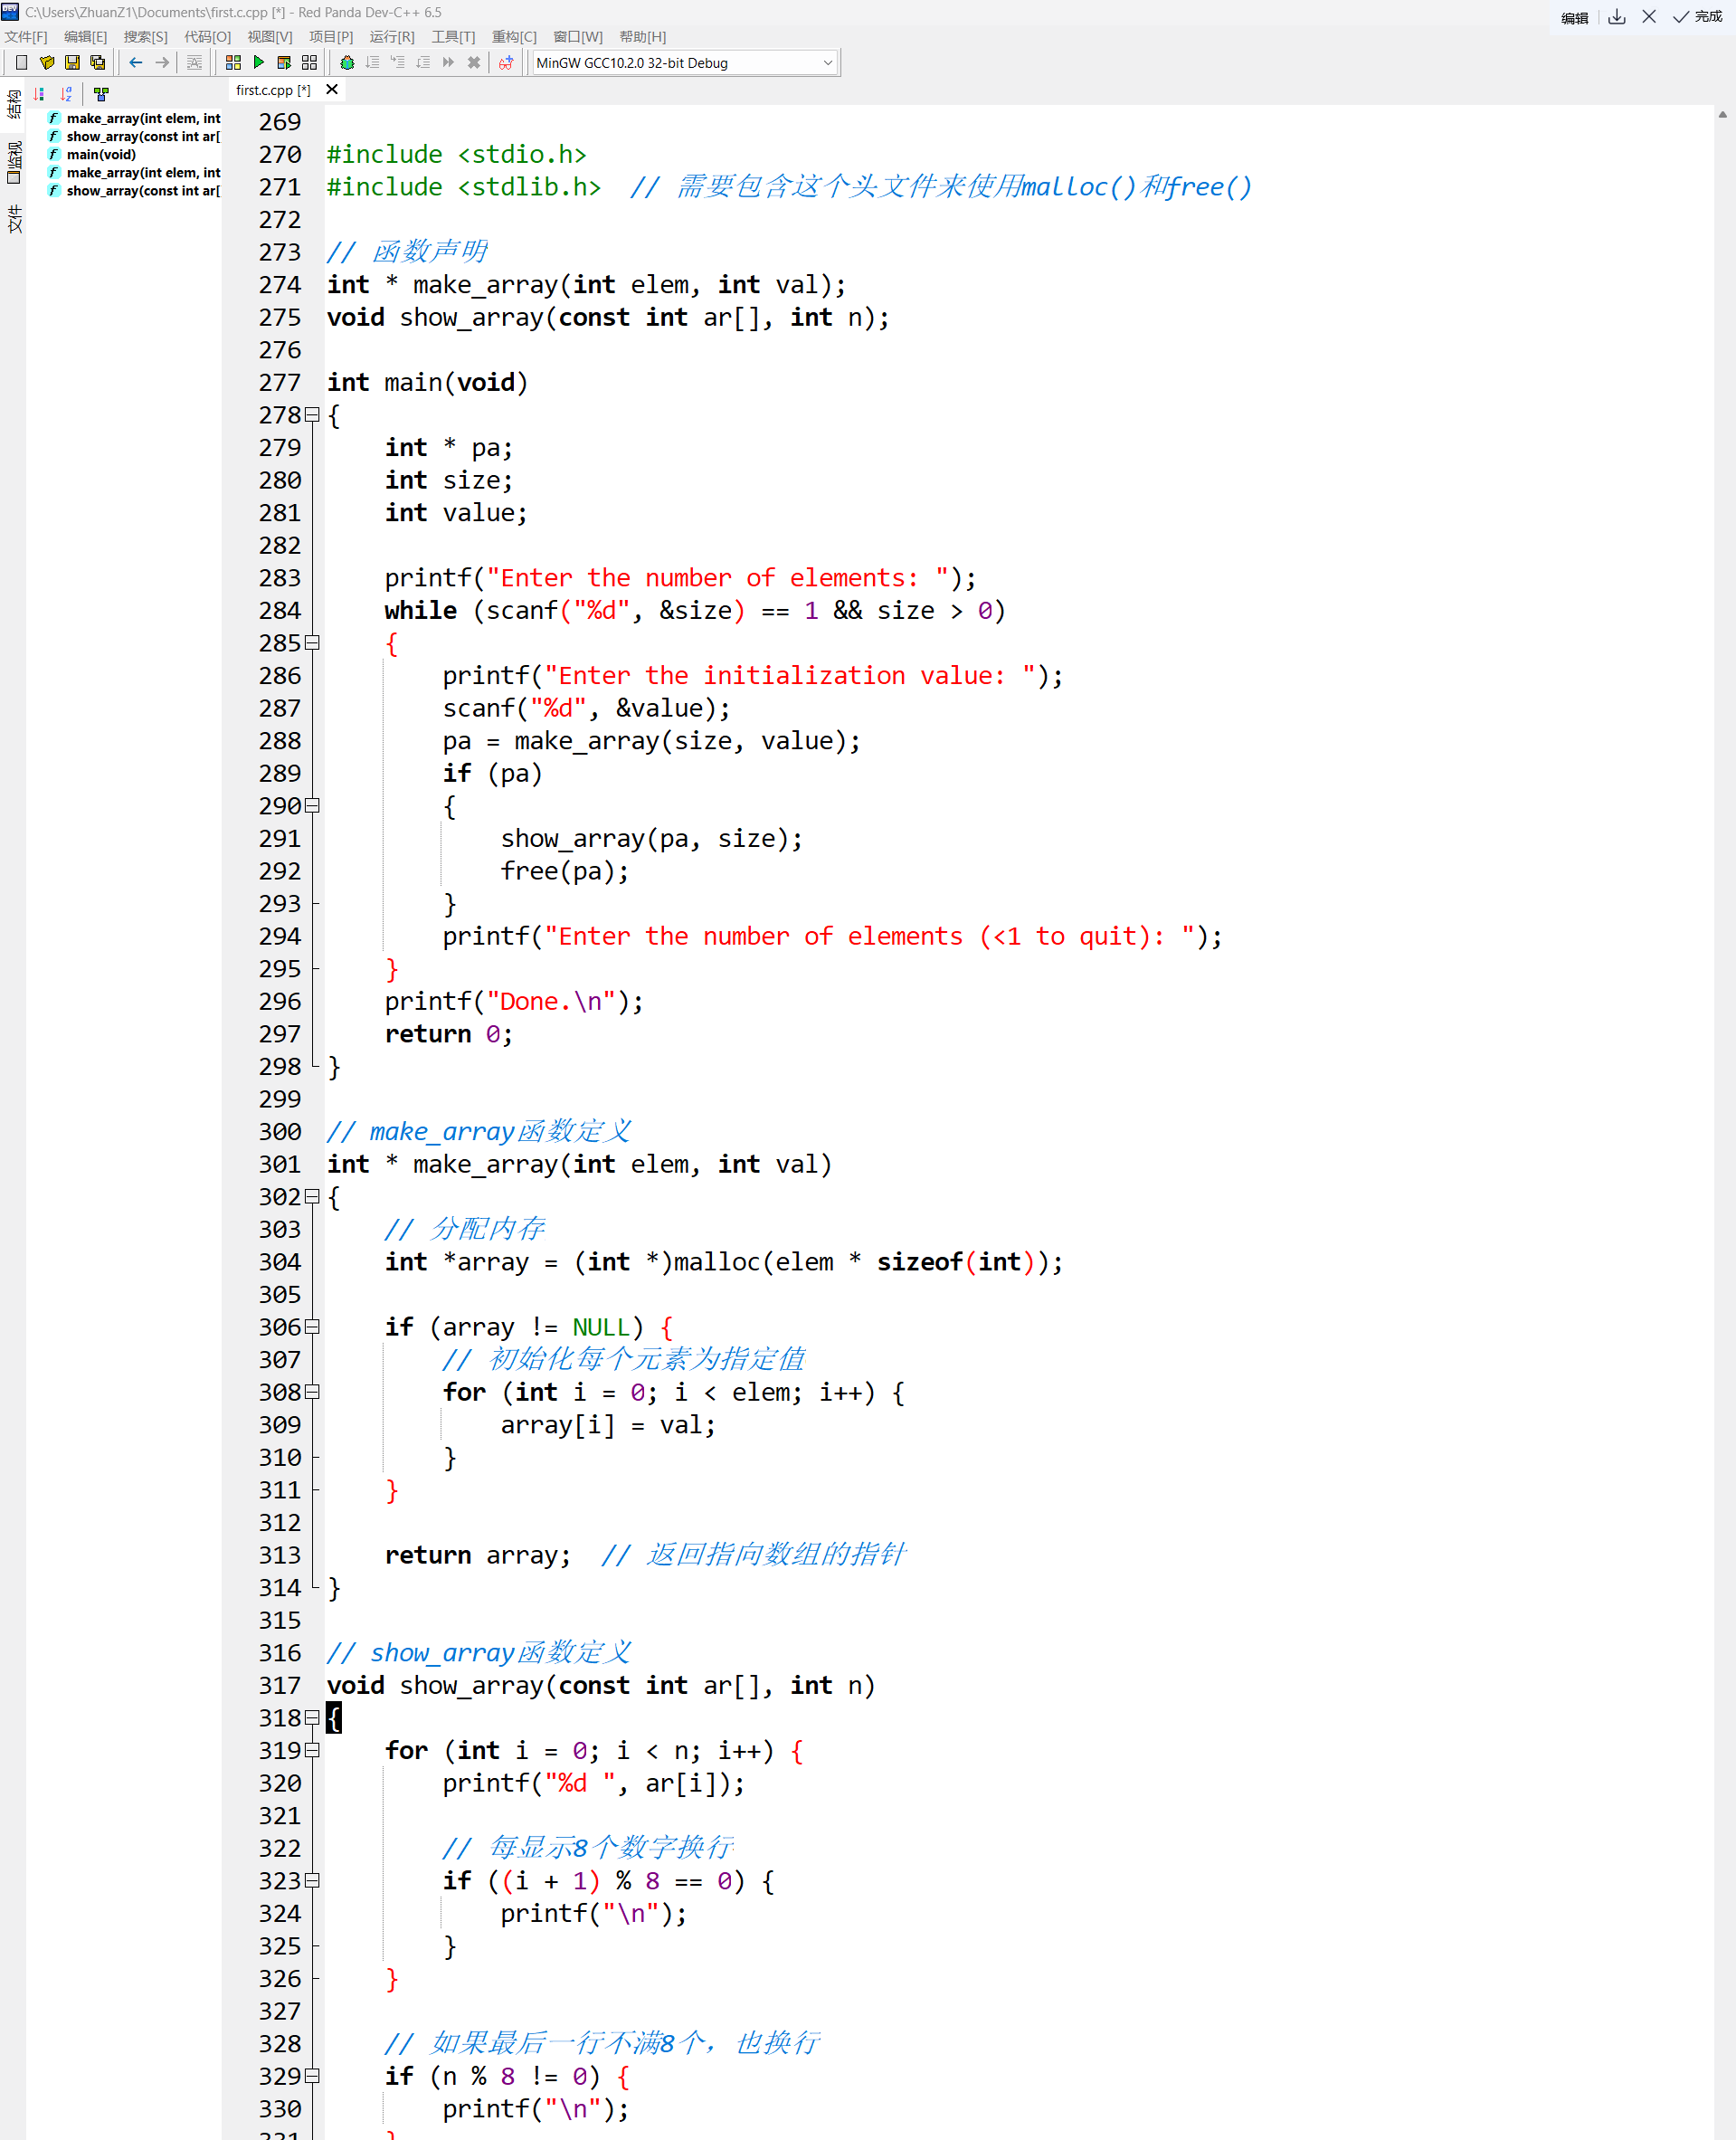Open the 文件[F] menu
Image resolution: width=1736 pixels, height=2140 pixels.
[x=26, y=37]
